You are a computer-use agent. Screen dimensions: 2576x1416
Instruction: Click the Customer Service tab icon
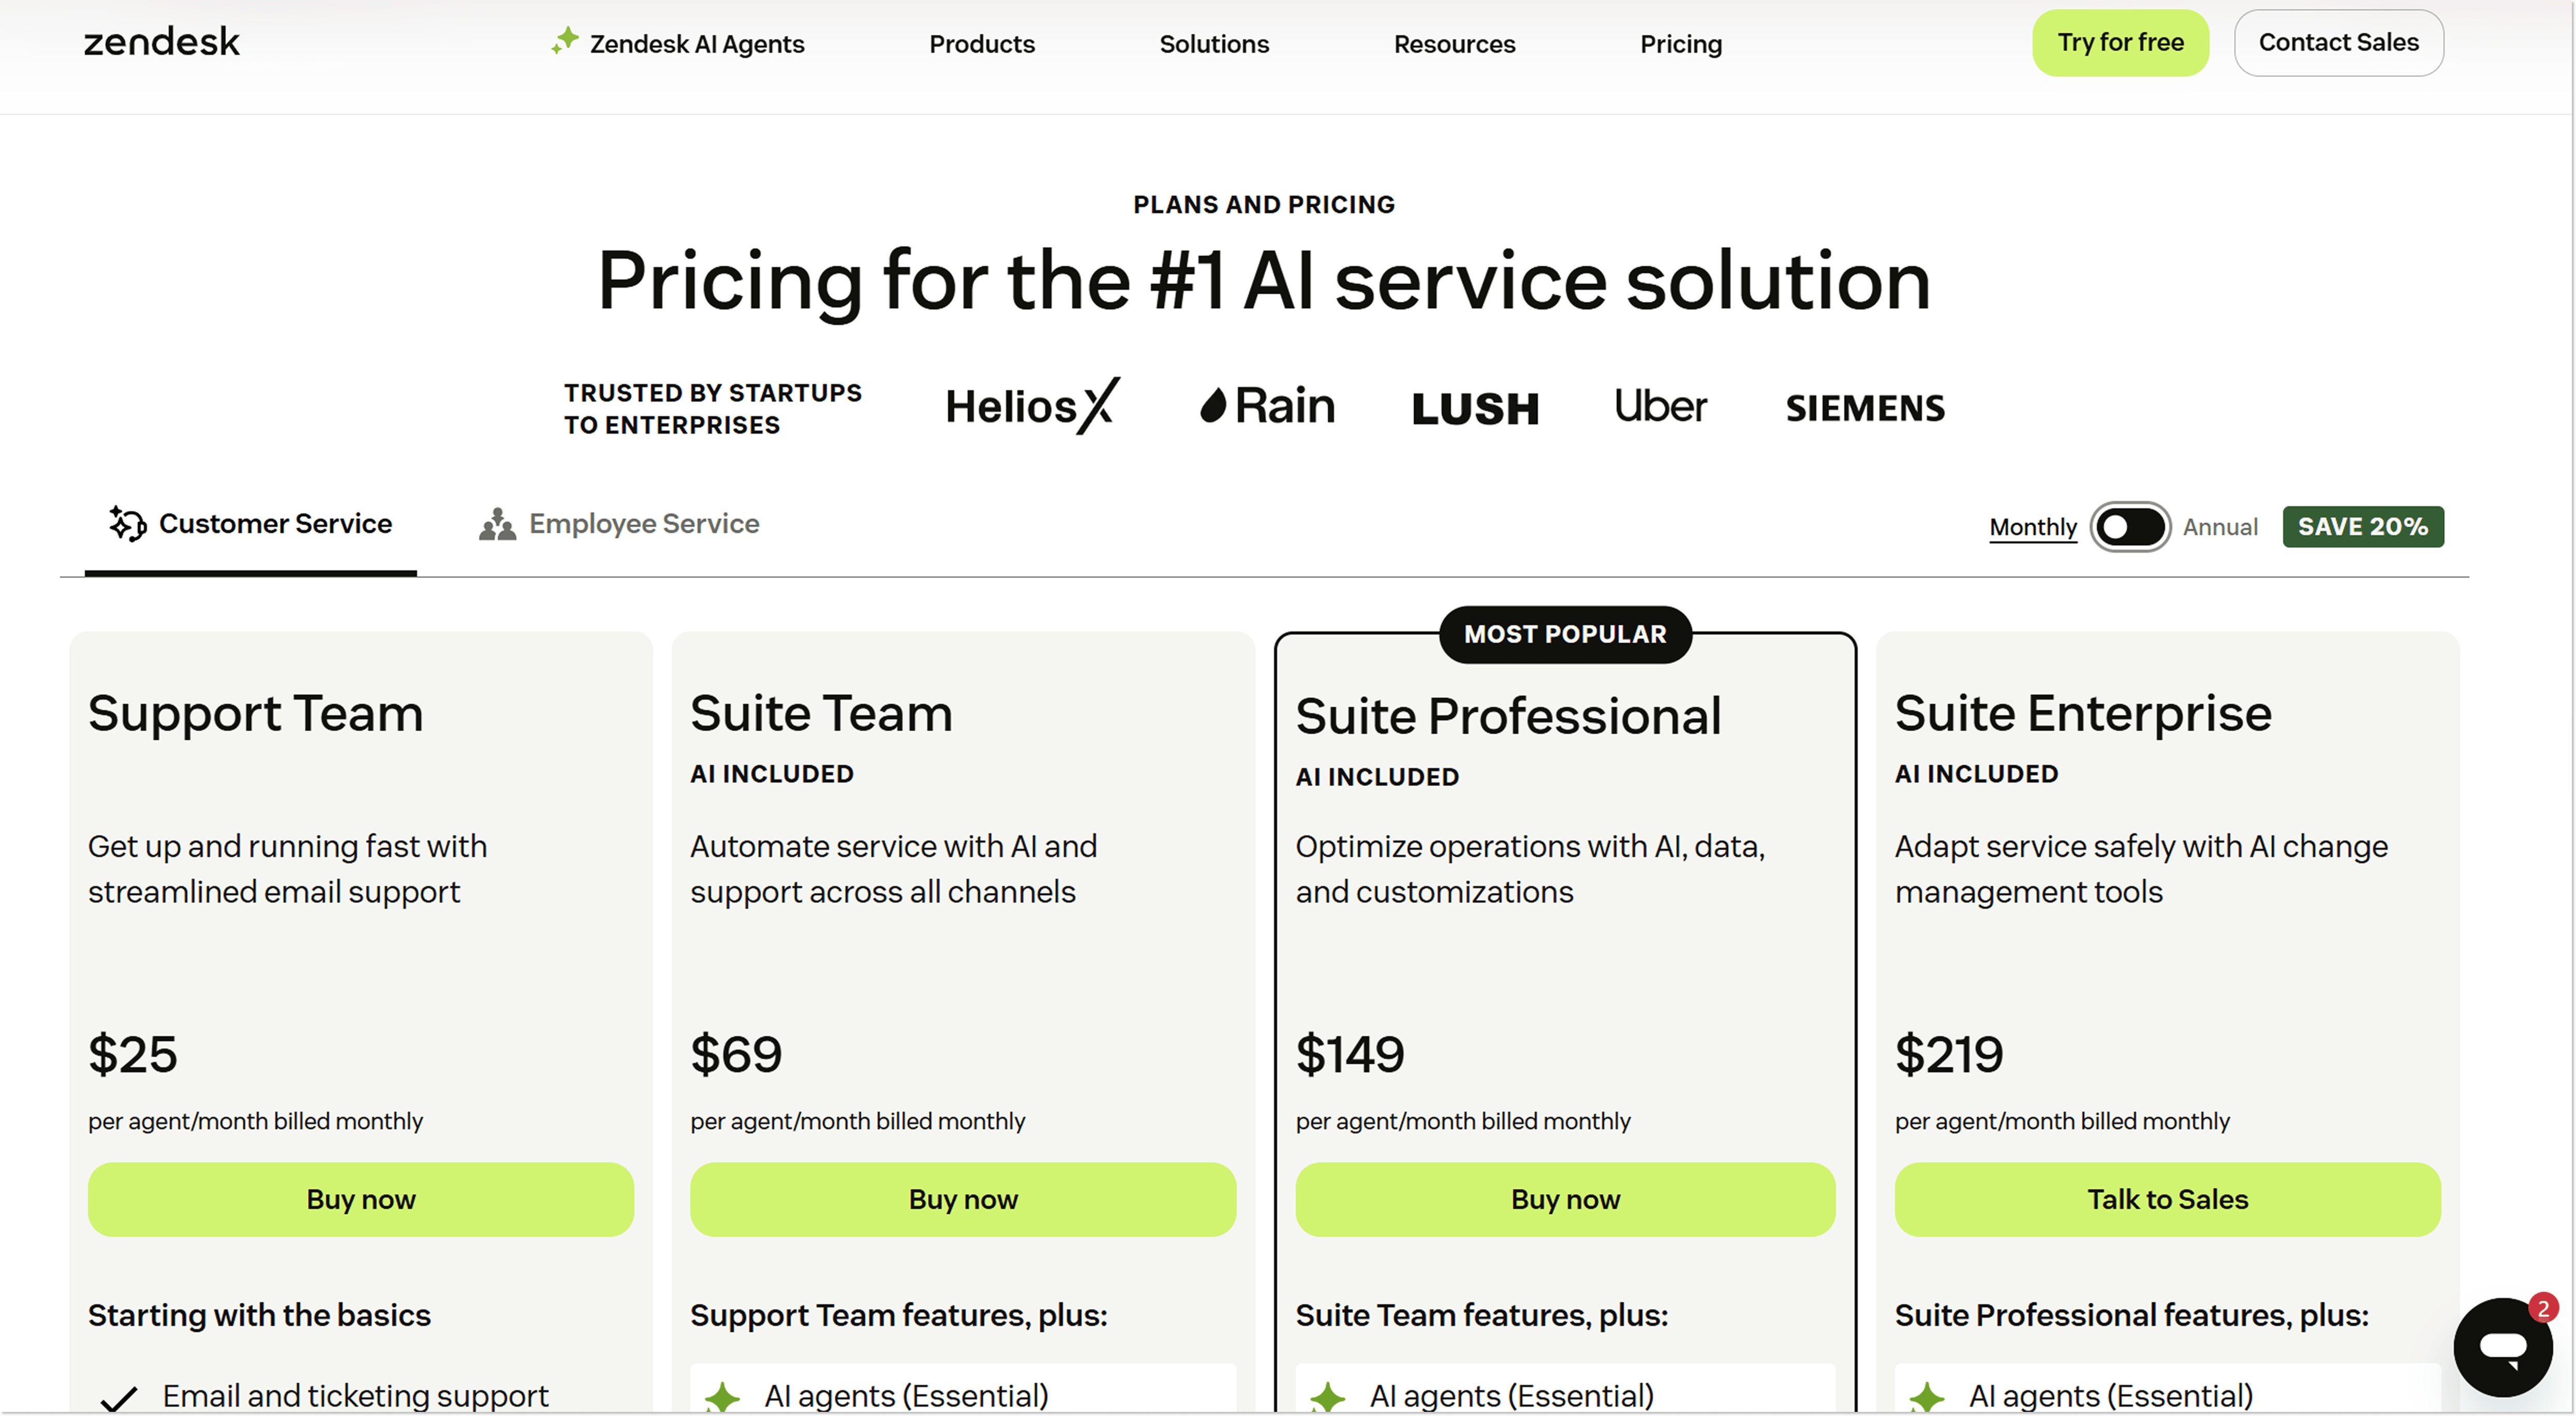coord(128,523)
